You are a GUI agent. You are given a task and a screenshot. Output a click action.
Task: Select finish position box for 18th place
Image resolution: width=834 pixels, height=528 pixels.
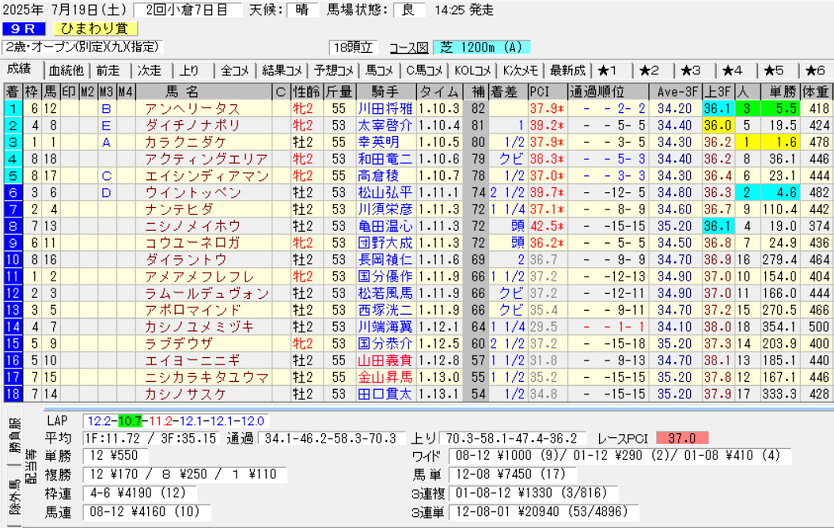point(12,394)
